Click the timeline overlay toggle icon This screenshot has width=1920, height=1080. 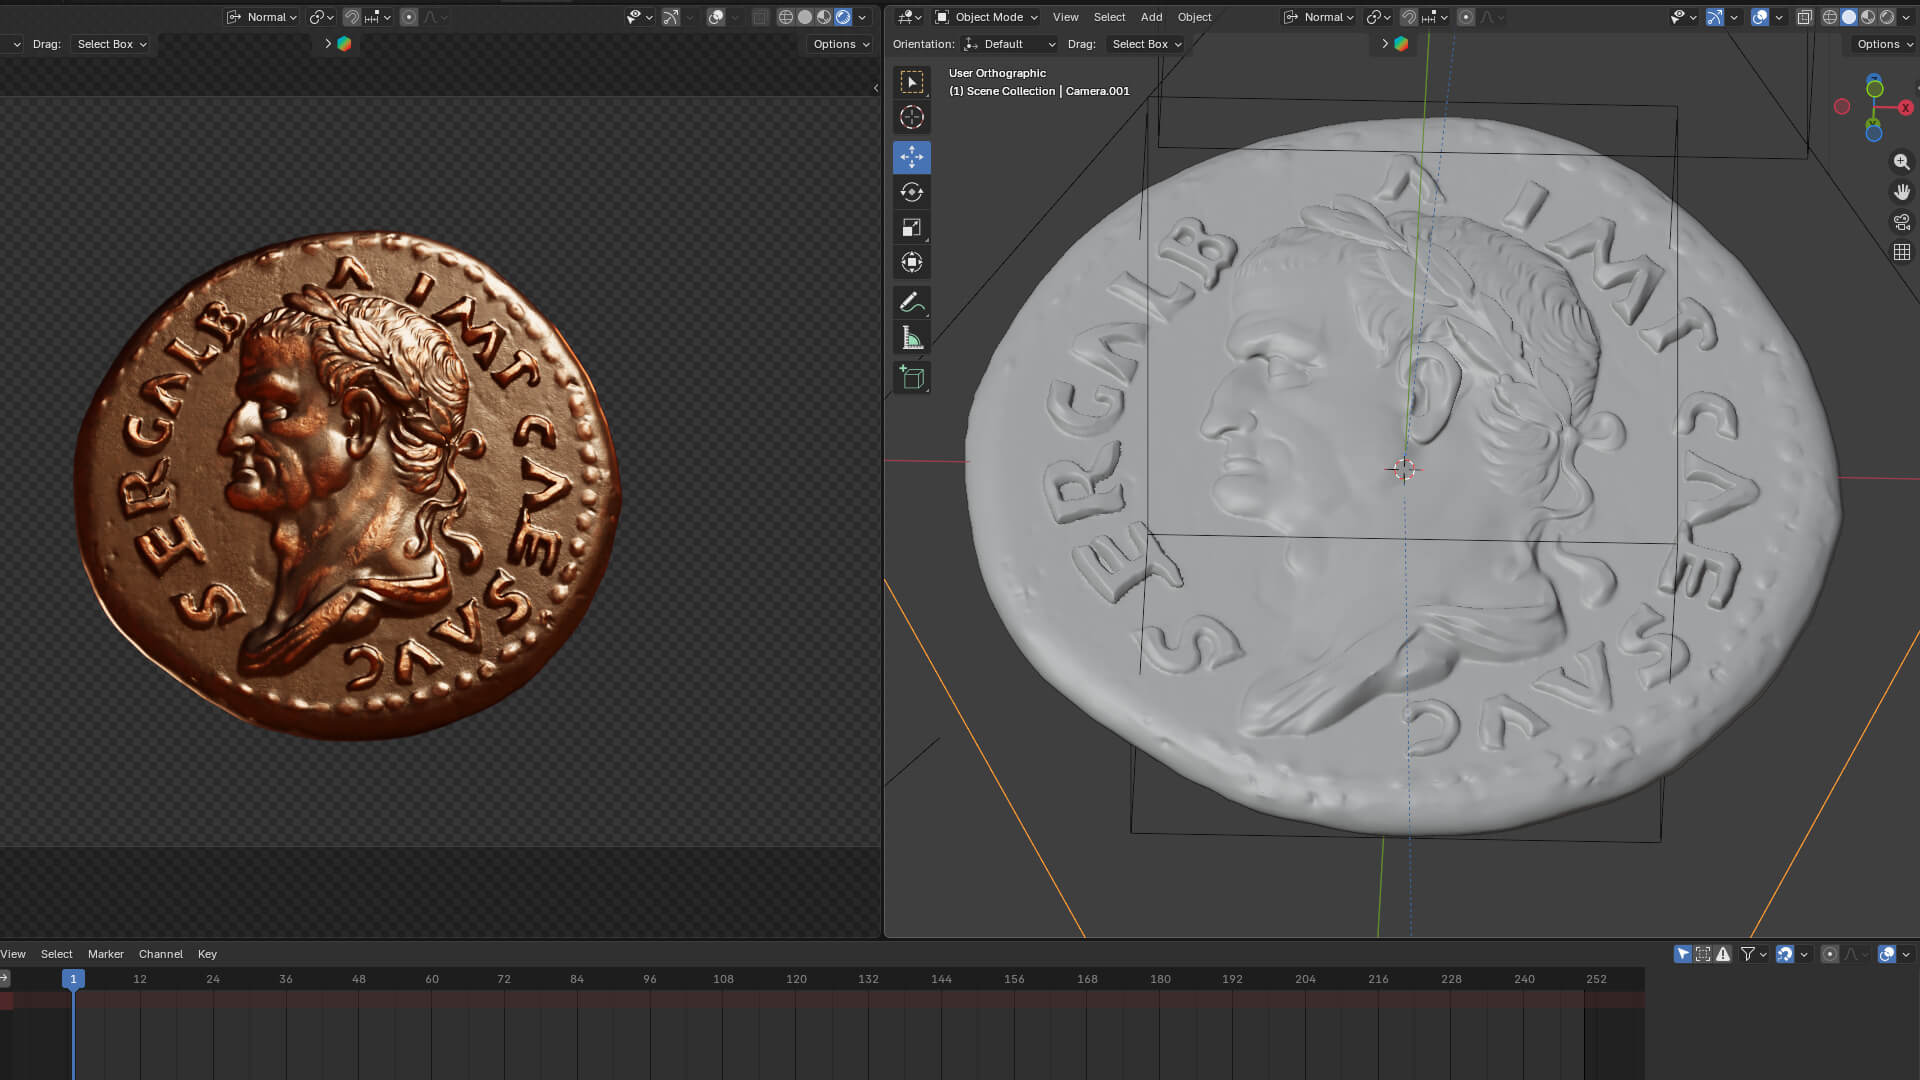point(1887,954)
